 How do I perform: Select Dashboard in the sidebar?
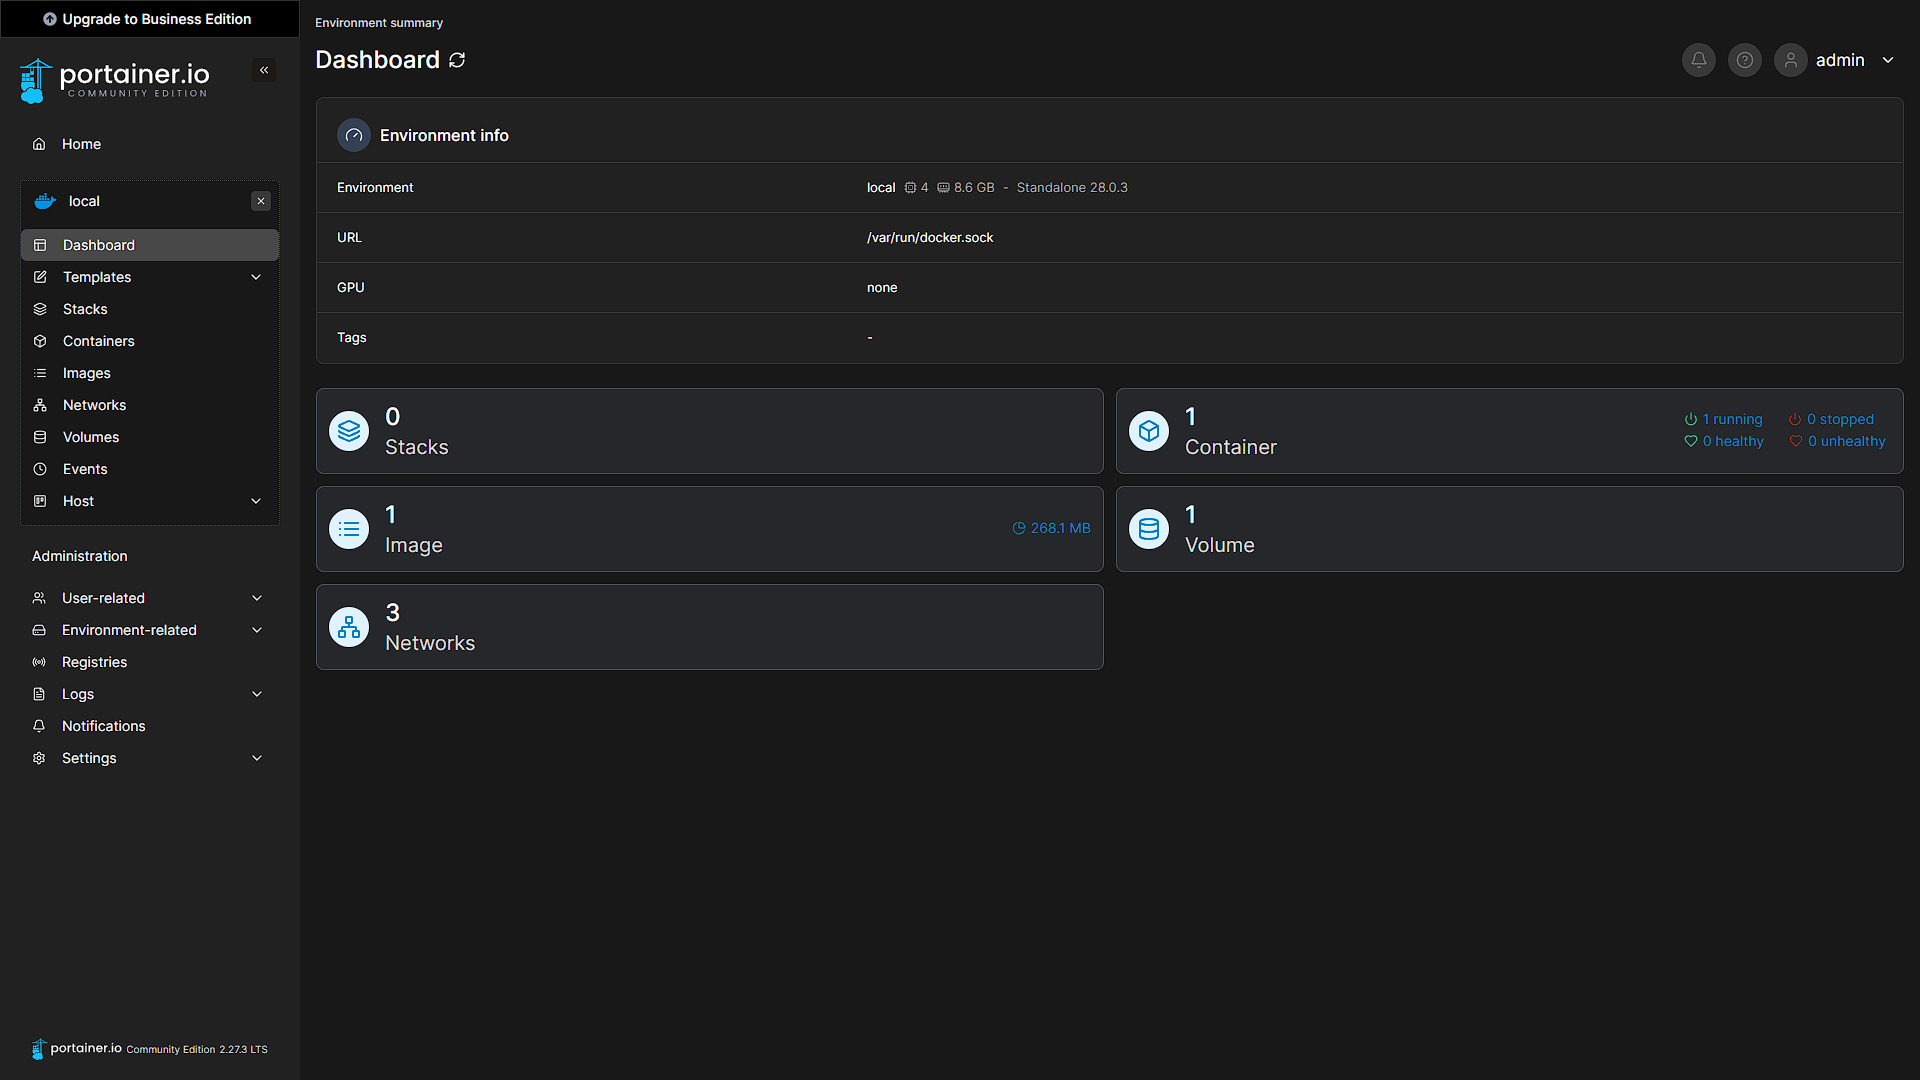point(150,245)
